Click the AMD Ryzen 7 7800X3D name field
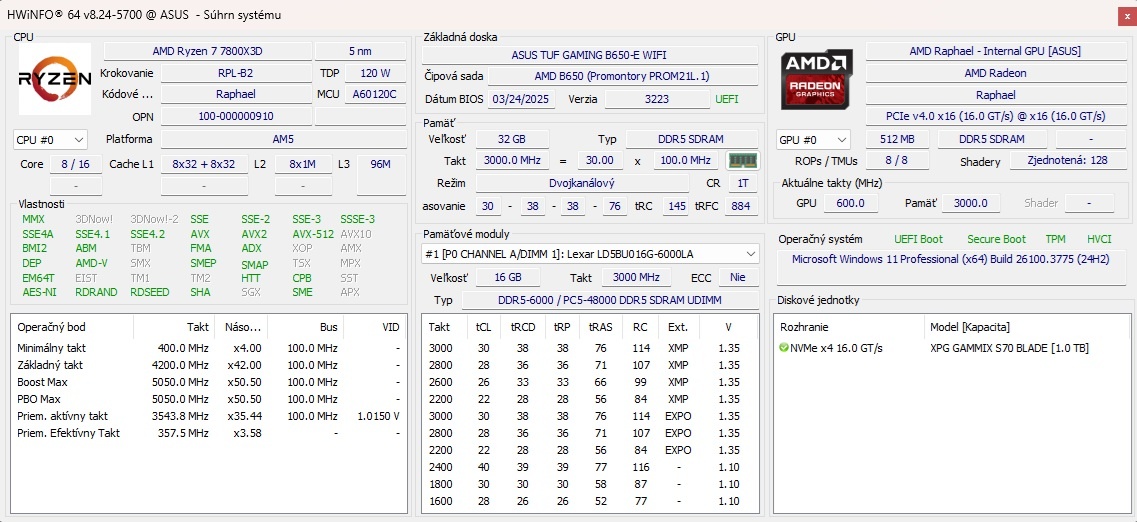 [x=206, y=51]
